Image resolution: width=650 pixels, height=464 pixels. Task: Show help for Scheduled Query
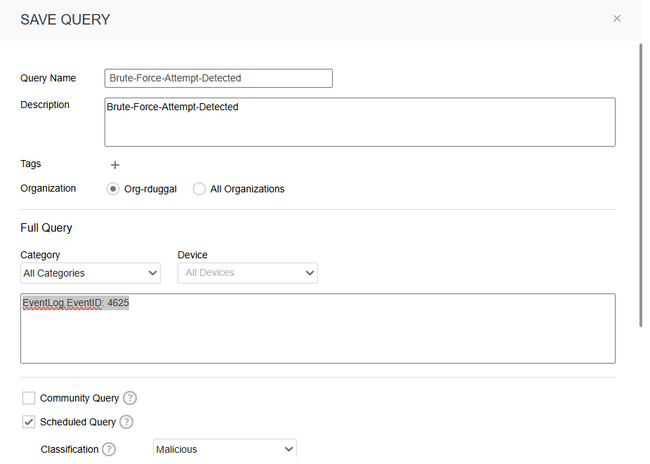[126, 422]
